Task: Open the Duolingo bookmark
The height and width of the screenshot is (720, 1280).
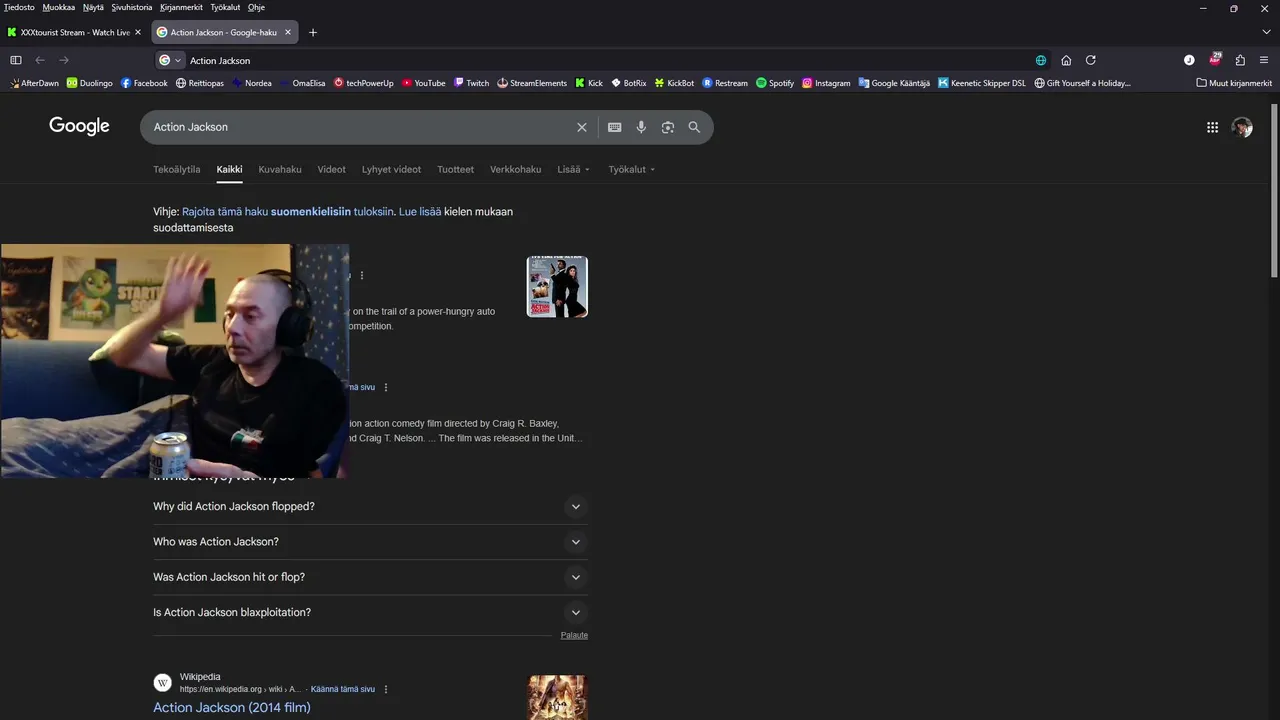Action: 90,83
